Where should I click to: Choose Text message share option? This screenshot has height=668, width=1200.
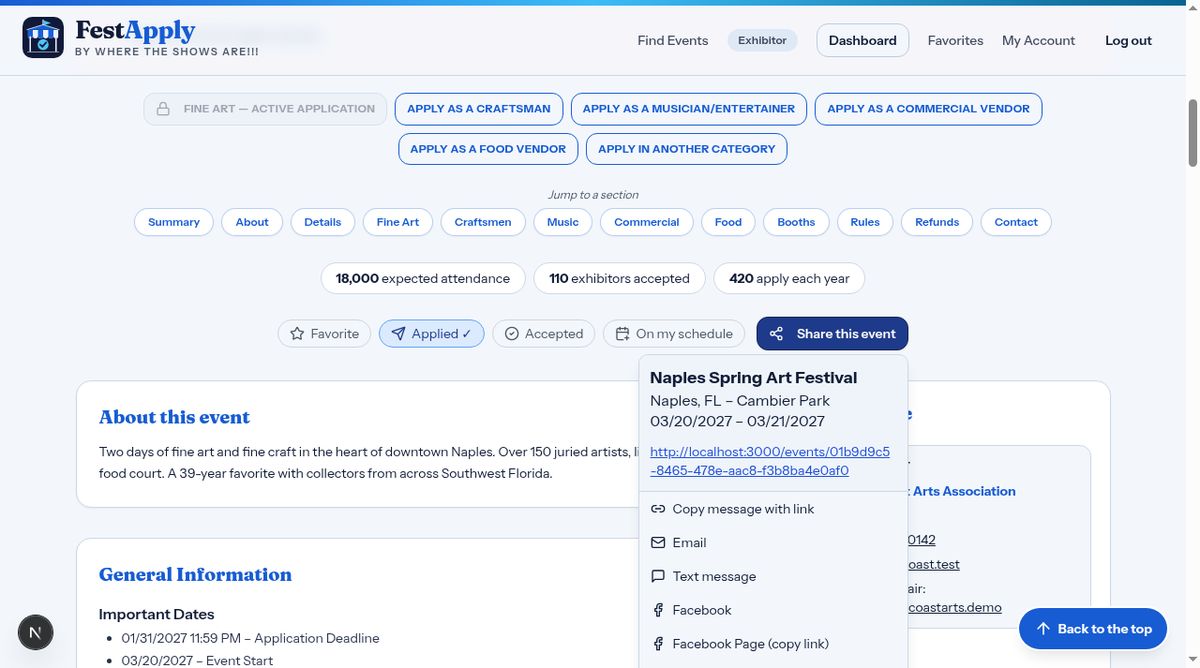tap(773, 577)
